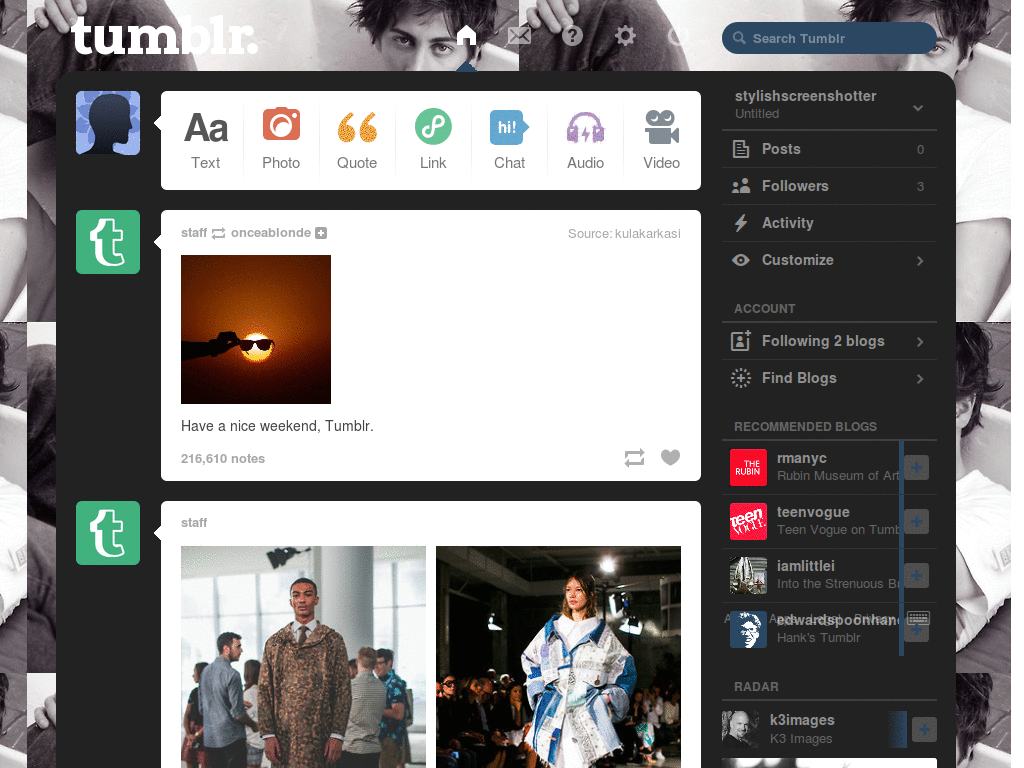View the 216,610 notes

coord(223,458)
